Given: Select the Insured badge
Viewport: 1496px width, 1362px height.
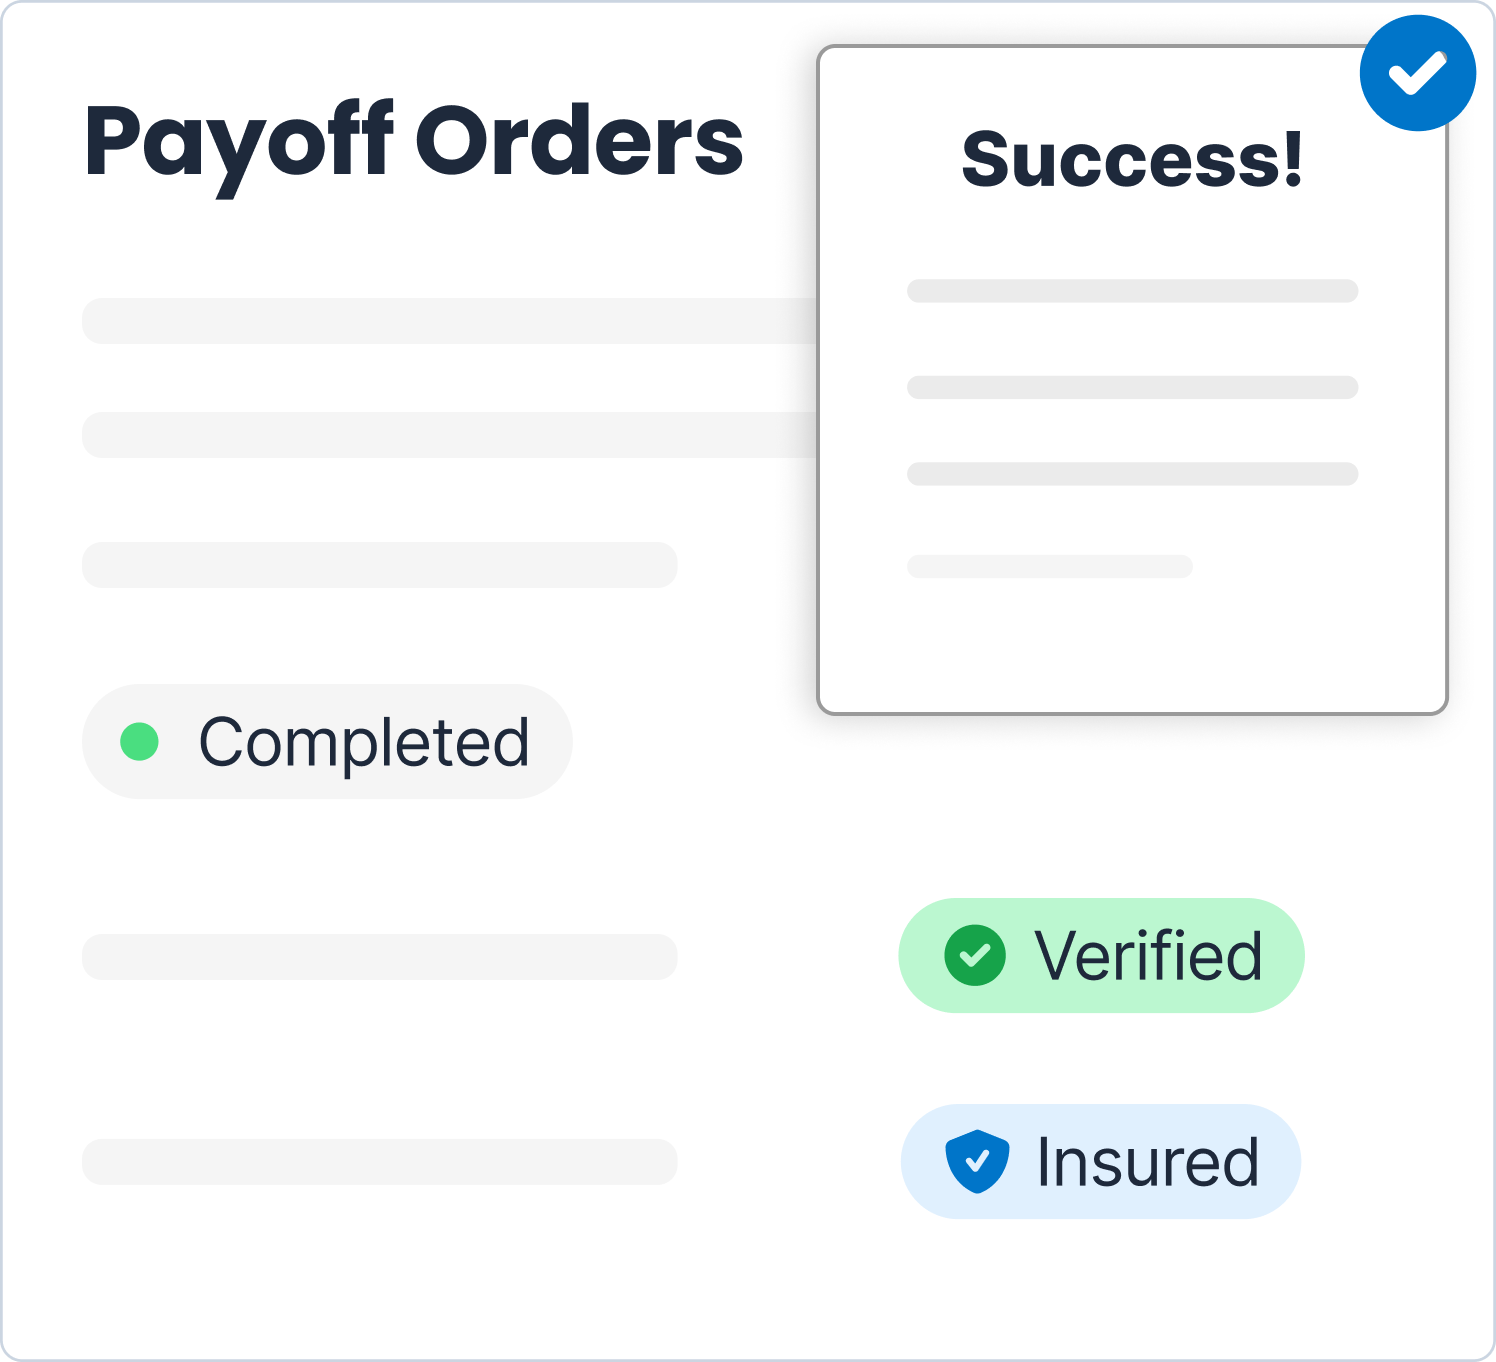Looking at the screenshot, I should [1100, 1161].
